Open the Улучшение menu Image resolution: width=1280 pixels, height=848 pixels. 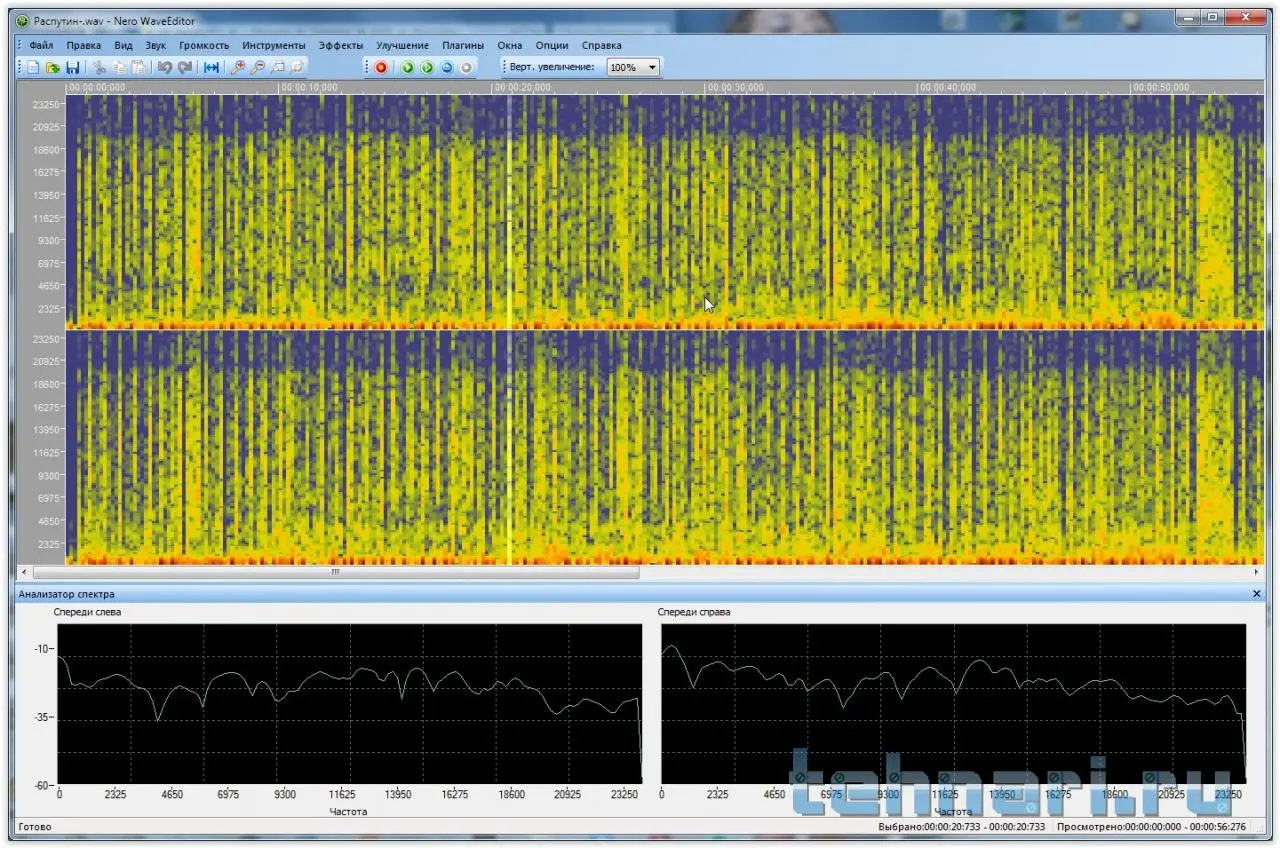click(x=402, y=45)
